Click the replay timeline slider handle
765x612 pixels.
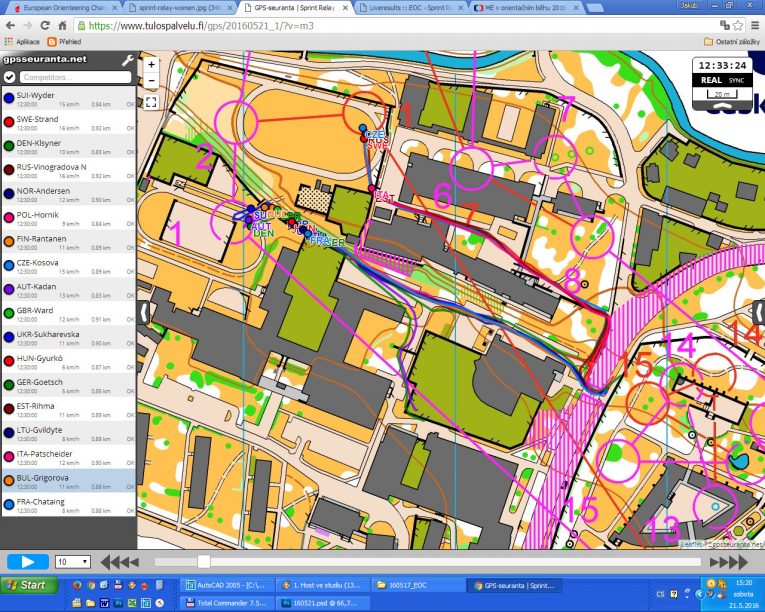click(204, 562)
